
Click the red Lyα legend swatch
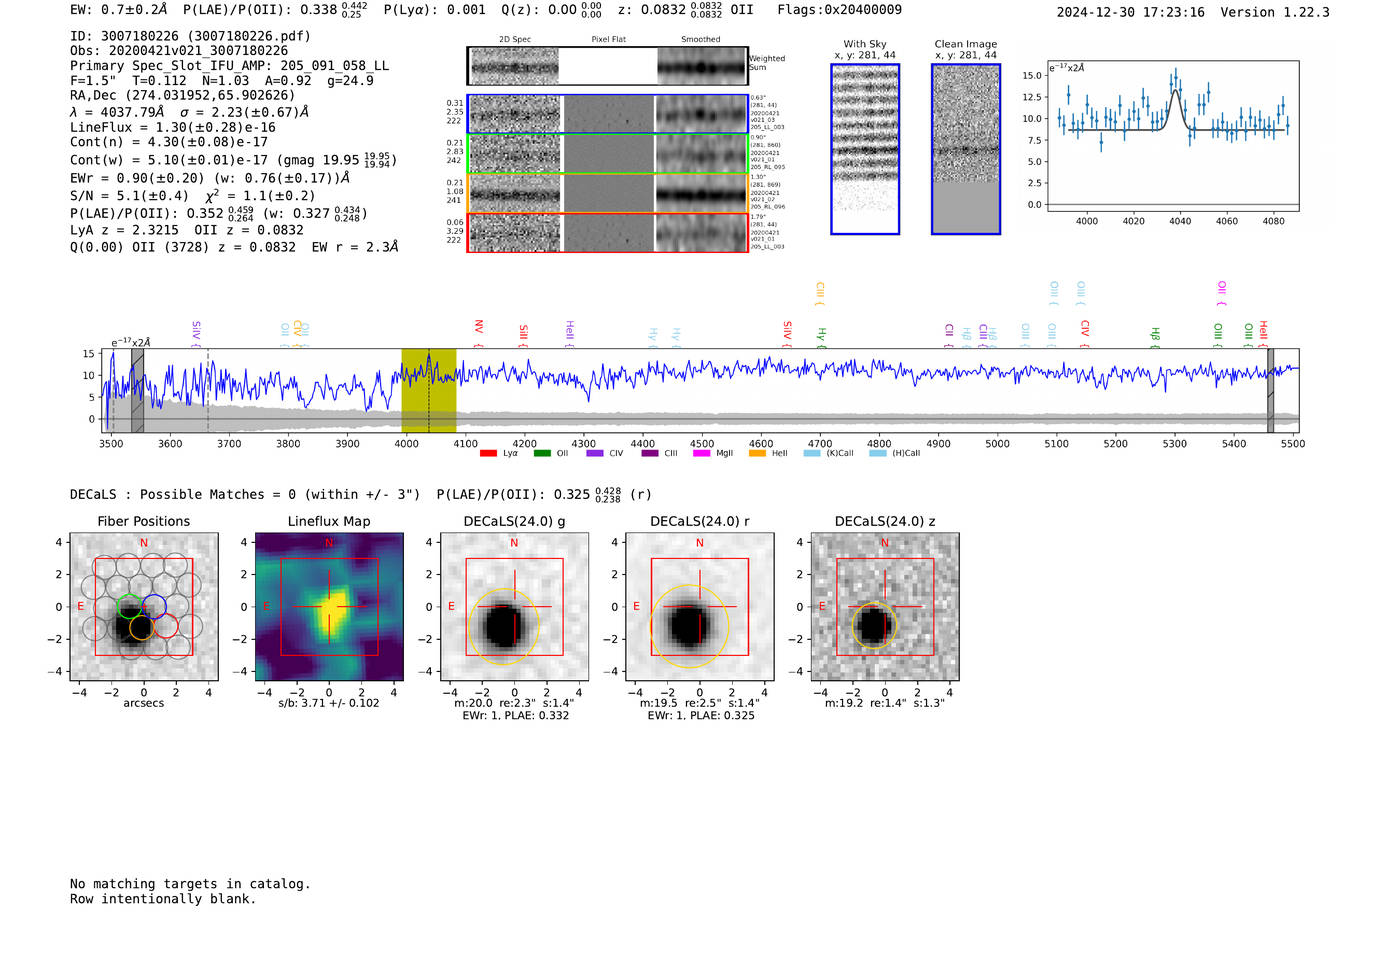(488, 453)
